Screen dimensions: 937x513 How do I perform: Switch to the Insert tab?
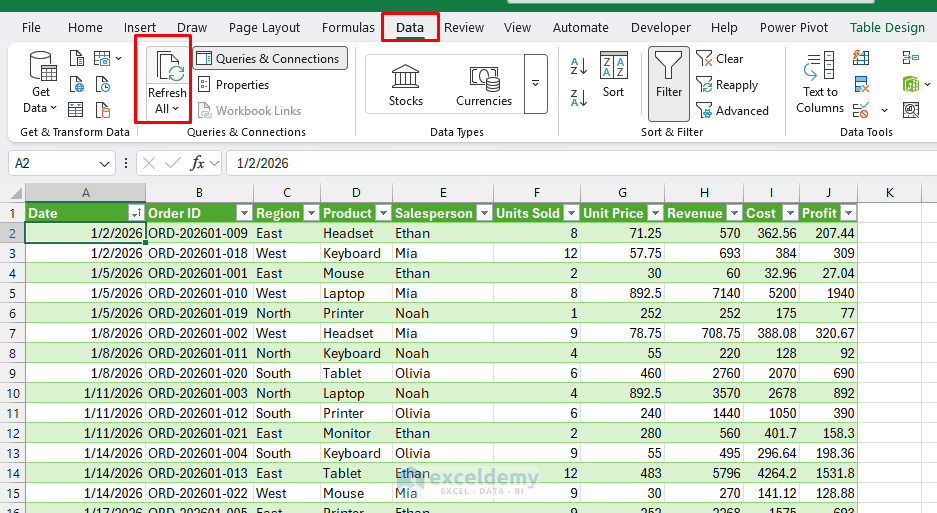tap(140, 28)
